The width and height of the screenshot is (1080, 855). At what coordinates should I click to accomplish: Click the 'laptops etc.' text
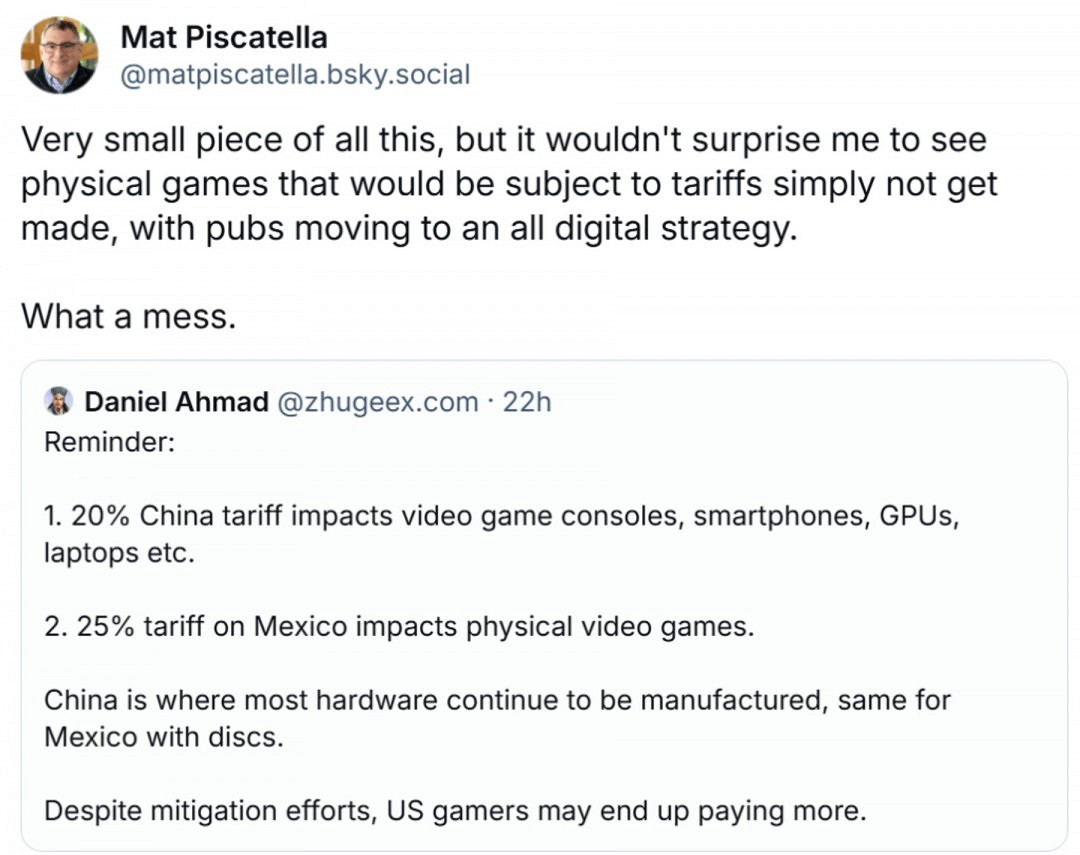pyautogui.click(x=118, y=552)
